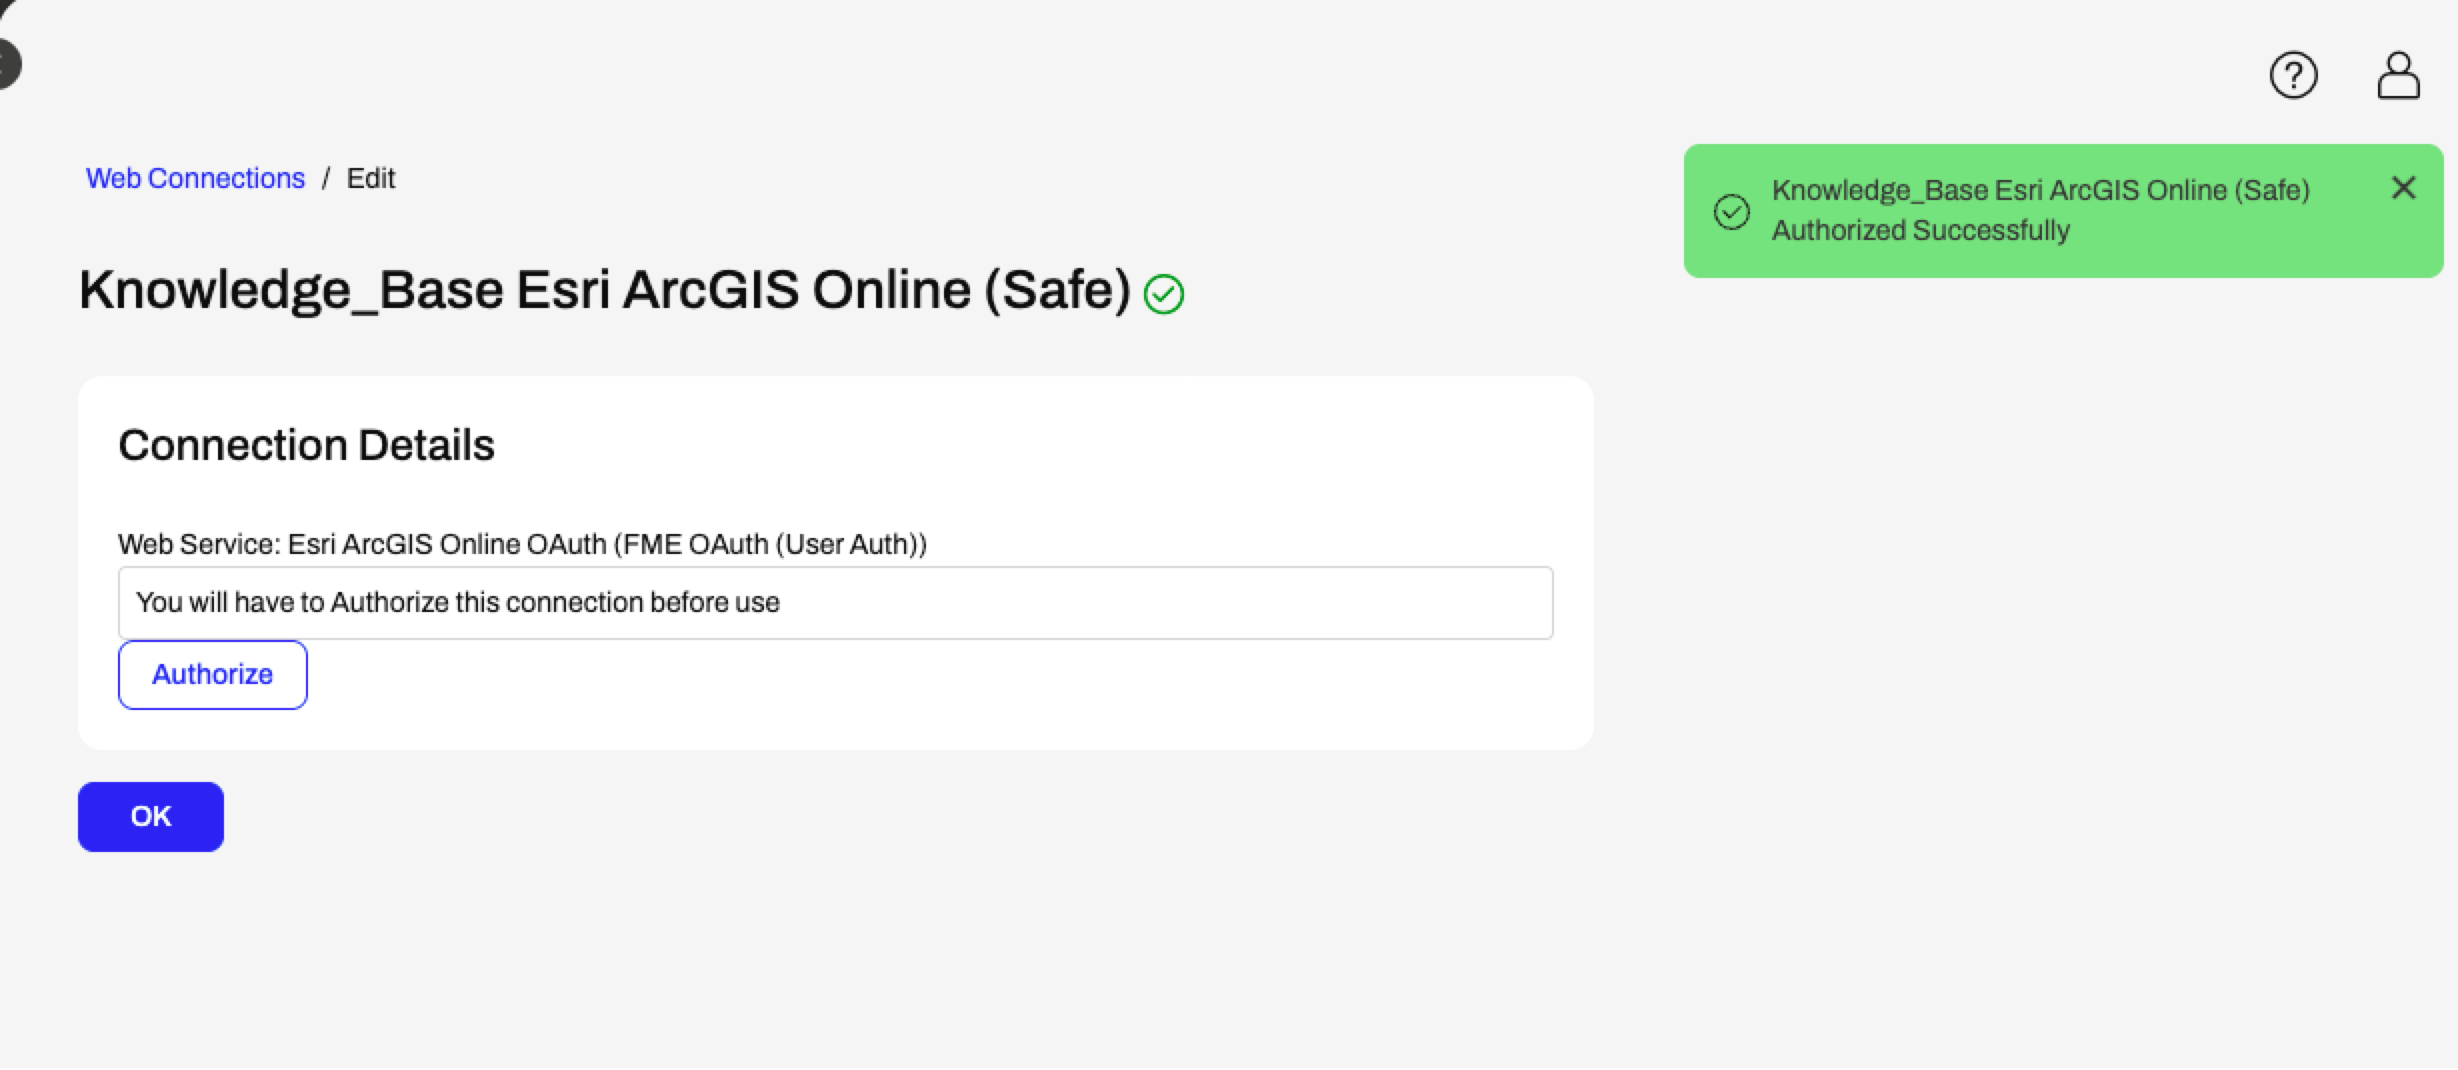Click the Connection Details heading

click(306, 445)
